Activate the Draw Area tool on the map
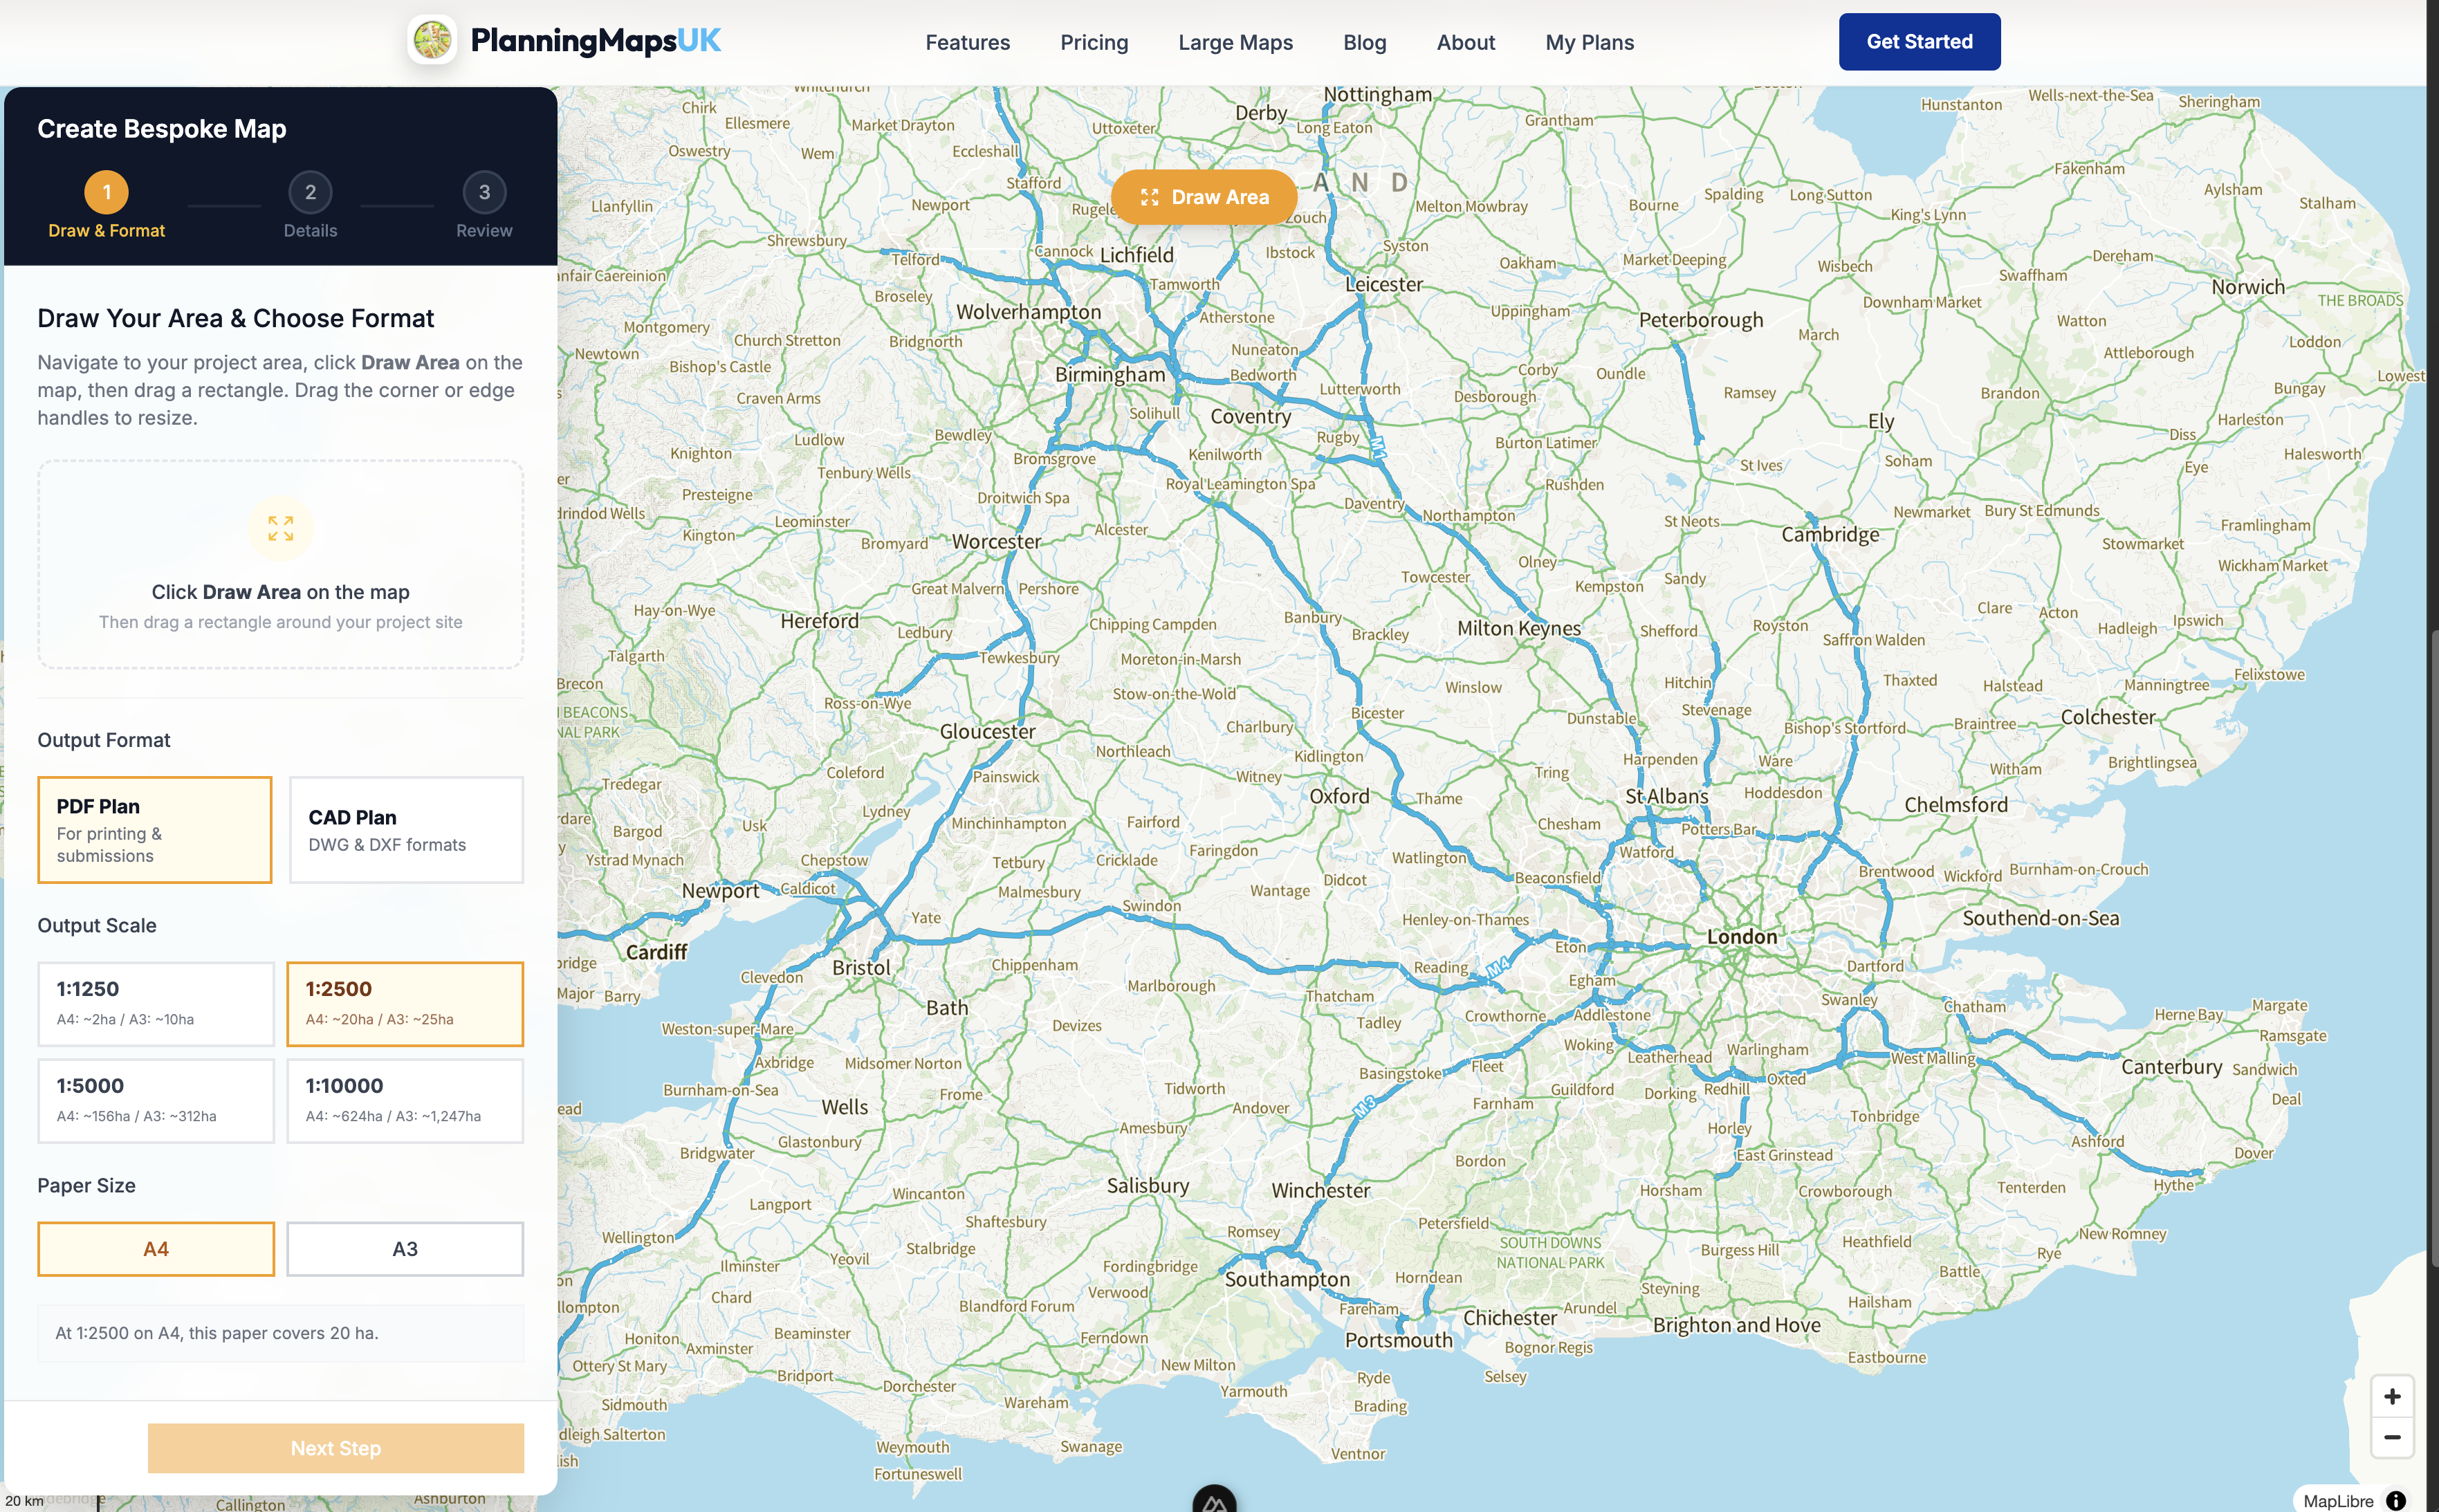The width and height of the screenshot is (2439, 1512). [1204, 196]
